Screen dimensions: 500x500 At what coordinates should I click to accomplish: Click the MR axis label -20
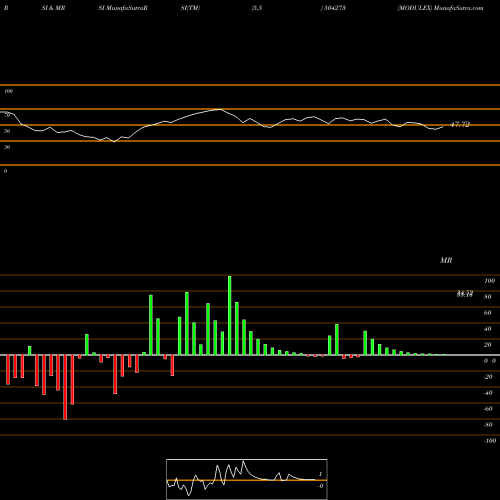click(x=488, y=377)
